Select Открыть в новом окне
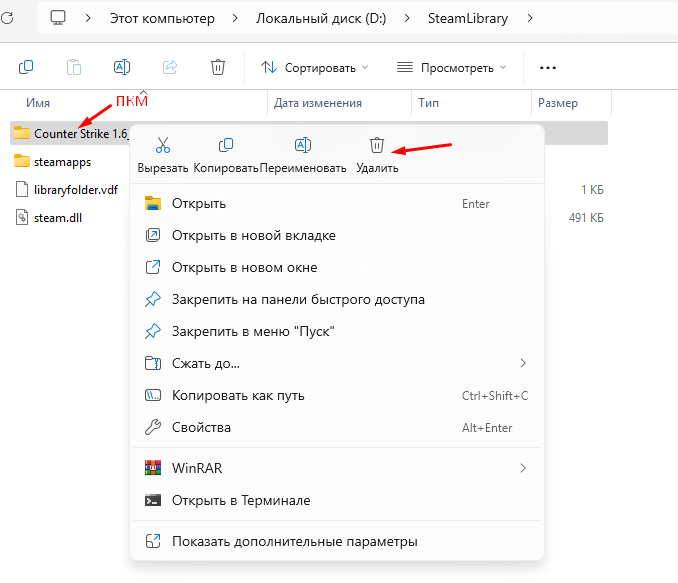Viewport: 678px width, 583px height. pyautogui.click(x=337, y=267)
